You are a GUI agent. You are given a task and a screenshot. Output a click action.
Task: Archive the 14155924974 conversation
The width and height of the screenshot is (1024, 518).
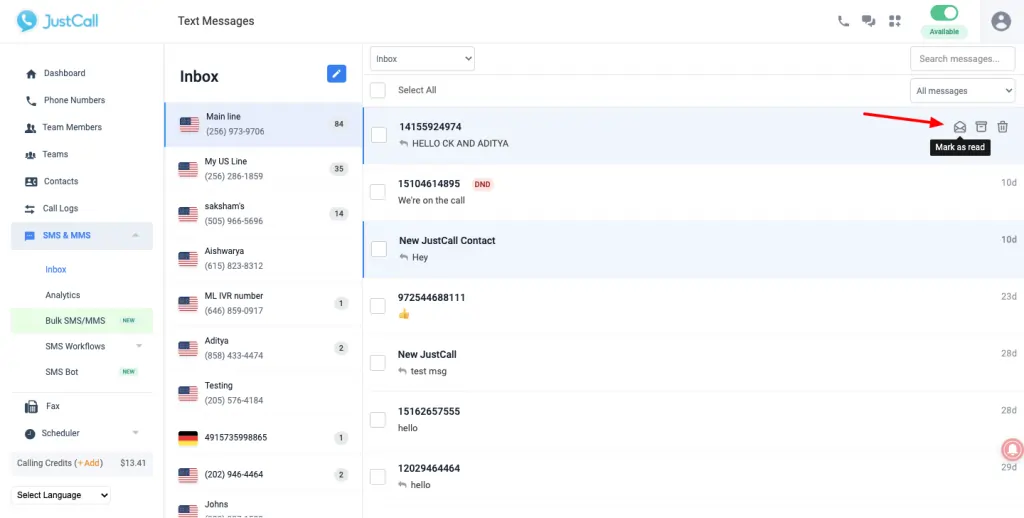pos(981,127)
